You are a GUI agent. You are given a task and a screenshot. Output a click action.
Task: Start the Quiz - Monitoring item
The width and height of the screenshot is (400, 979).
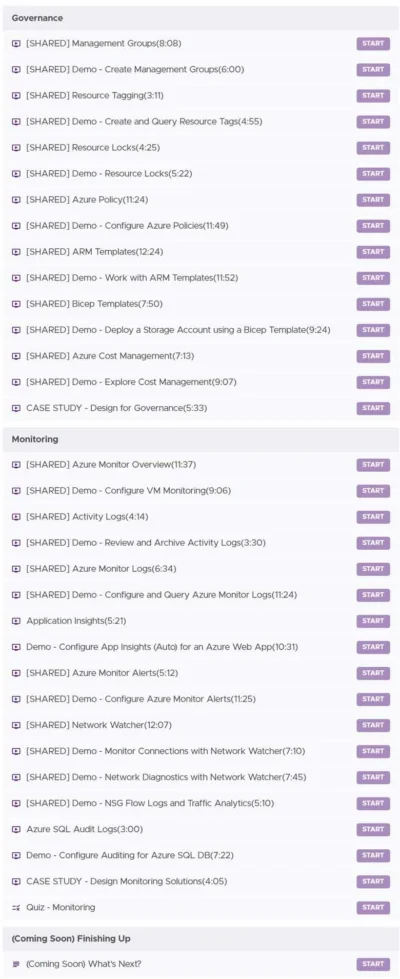pos(373,907)
